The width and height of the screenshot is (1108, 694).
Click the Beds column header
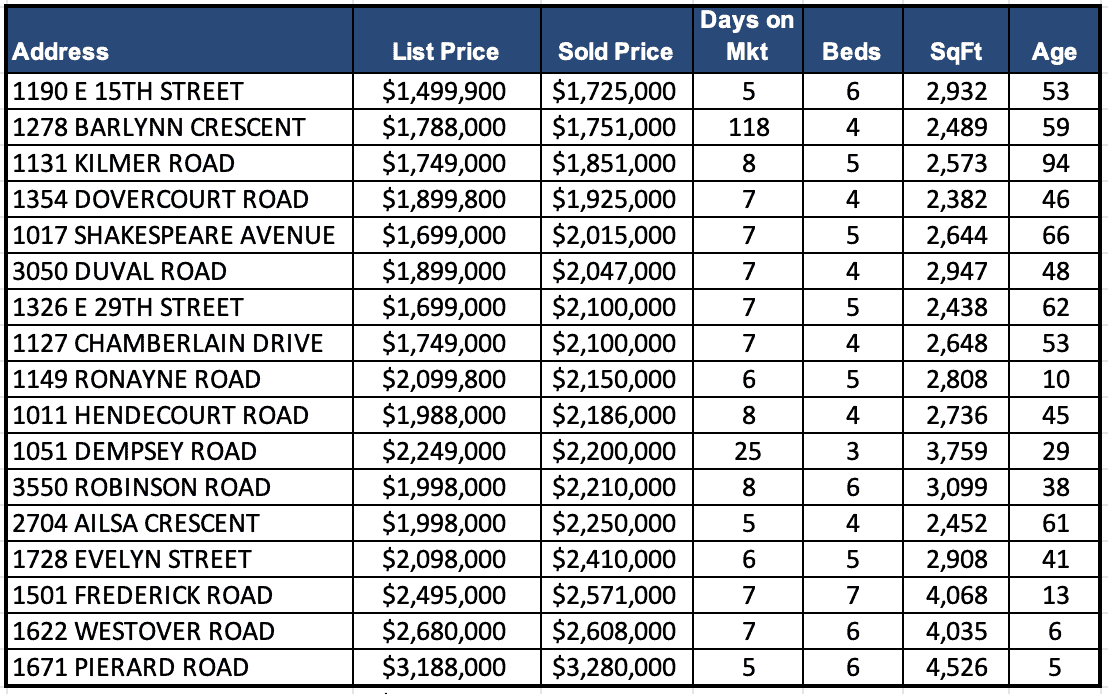tap(850, 52)
